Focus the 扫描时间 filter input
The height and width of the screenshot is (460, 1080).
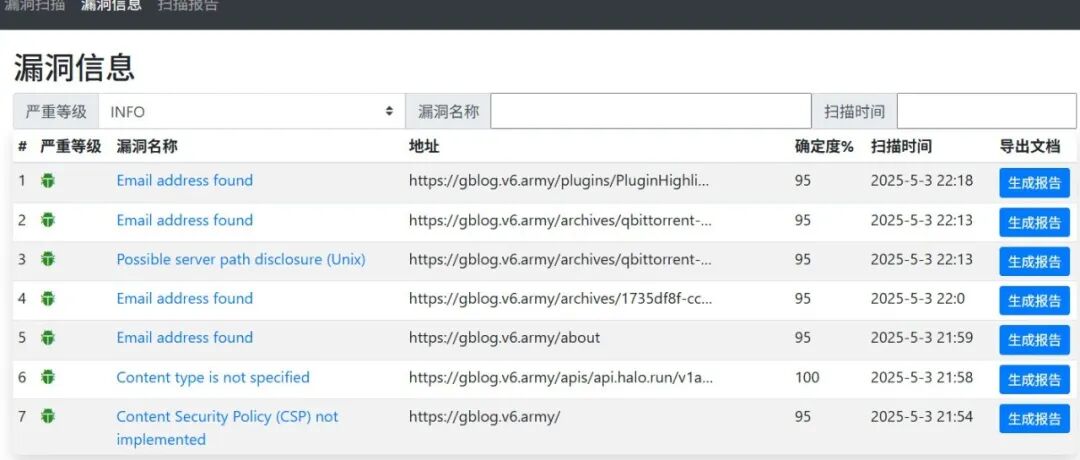pos(986,111)
